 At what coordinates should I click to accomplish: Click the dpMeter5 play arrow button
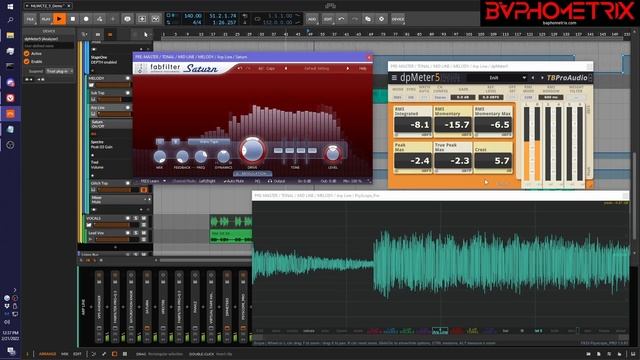point(486,182)
